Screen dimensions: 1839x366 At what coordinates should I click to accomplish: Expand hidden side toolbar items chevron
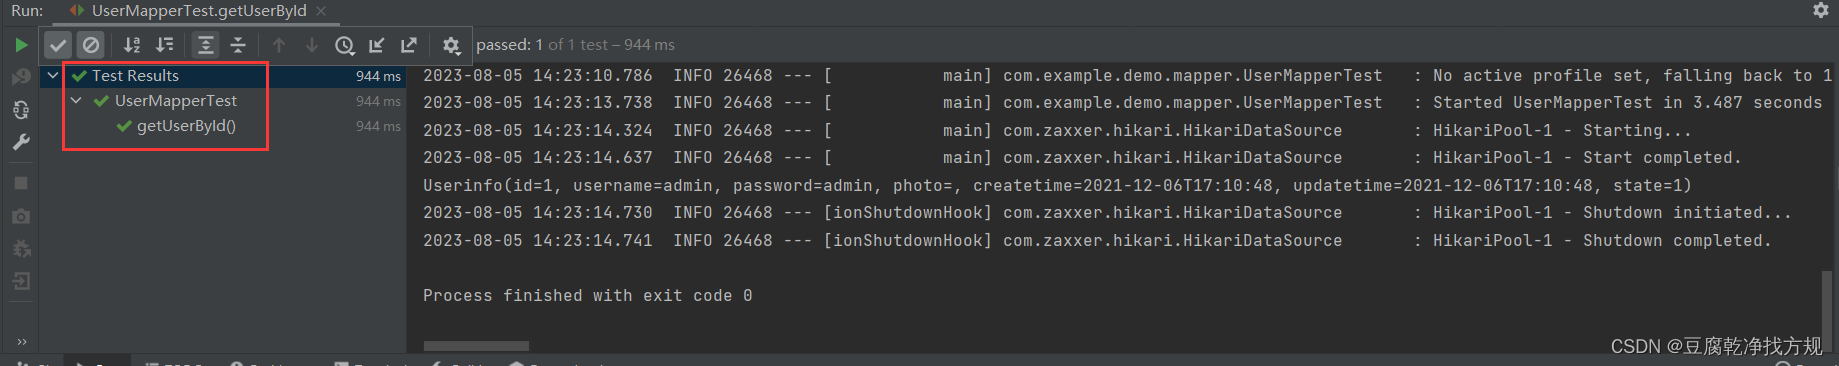[21, 341]
